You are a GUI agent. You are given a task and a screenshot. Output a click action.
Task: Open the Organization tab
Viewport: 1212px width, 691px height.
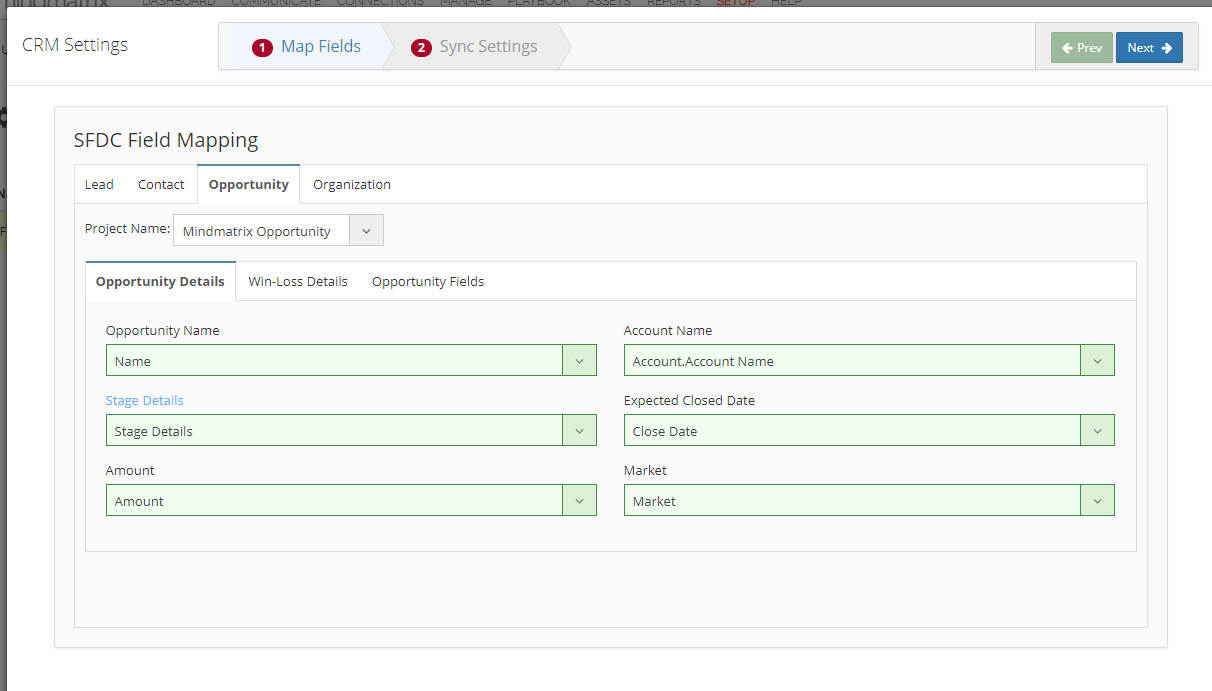(x=352, y=185)
